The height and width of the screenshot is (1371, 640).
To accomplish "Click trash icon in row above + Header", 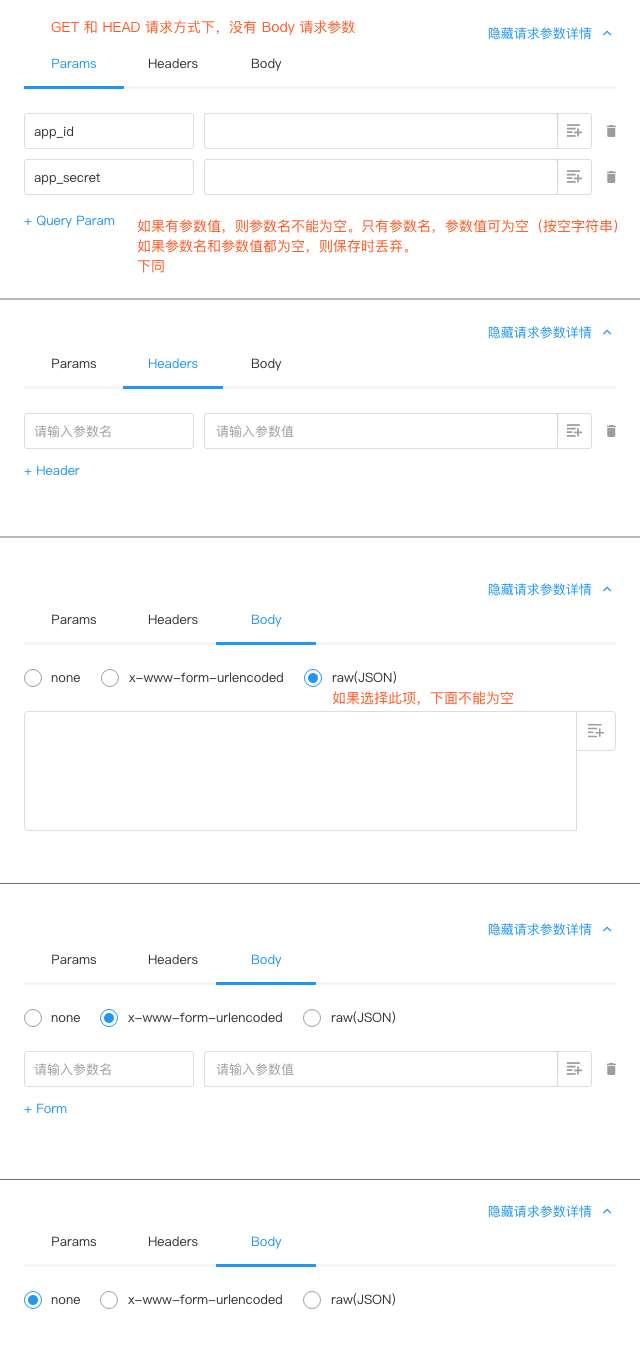I will (x=611, y=431).
